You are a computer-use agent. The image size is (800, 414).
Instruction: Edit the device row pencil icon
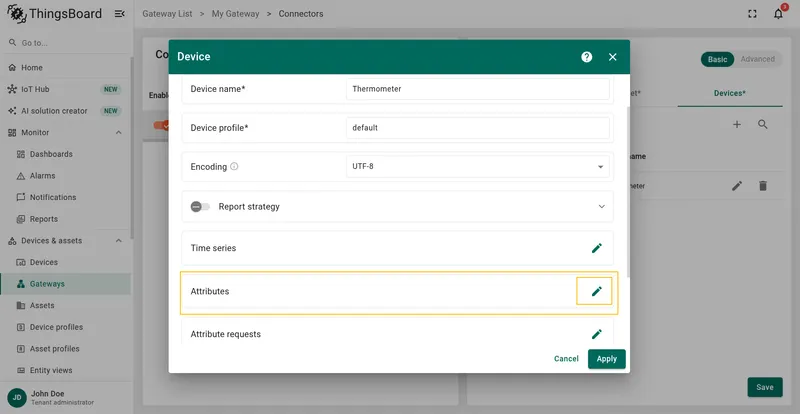(737, 186)
